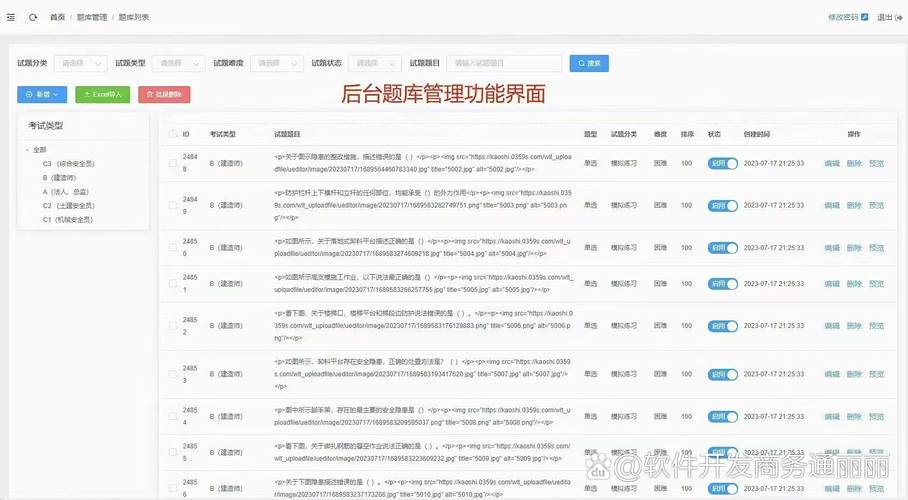Toggle the 启用 switch for row 24854
Image resolution: width=908 pixels, height=500 pixels.
tap(722, 417)
